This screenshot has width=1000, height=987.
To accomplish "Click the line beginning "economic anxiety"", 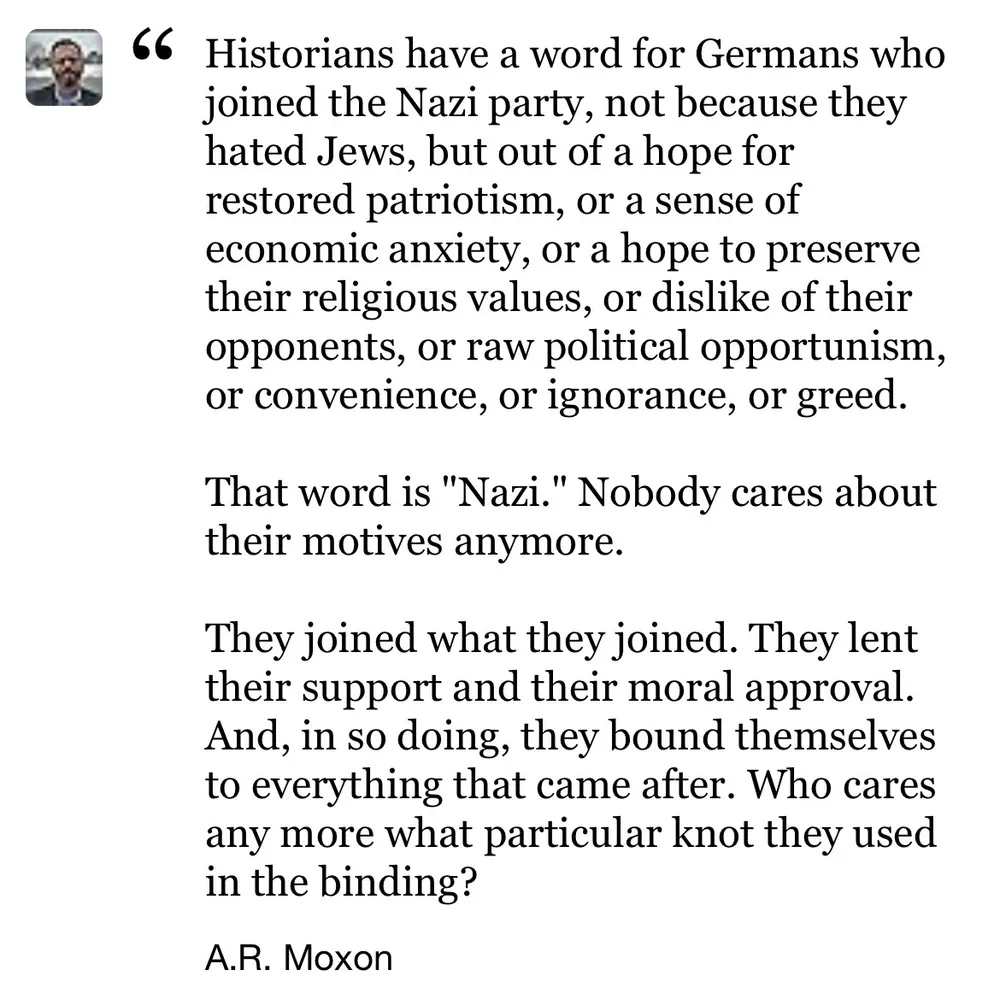I will [x=563, y=249].
